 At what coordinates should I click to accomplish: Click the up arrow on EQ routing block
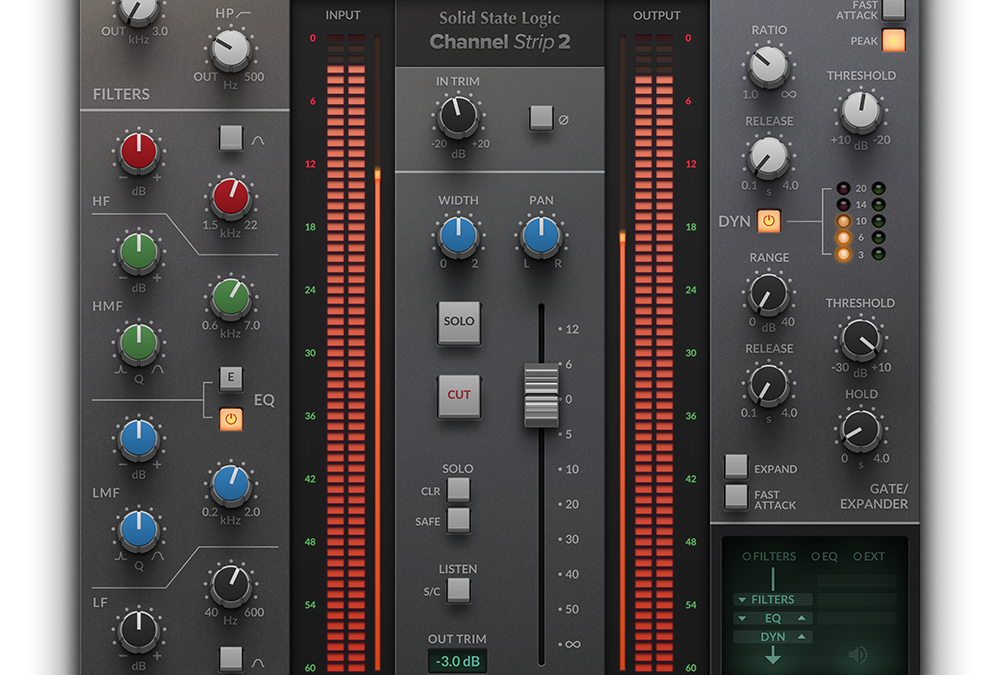pos(801,618)
